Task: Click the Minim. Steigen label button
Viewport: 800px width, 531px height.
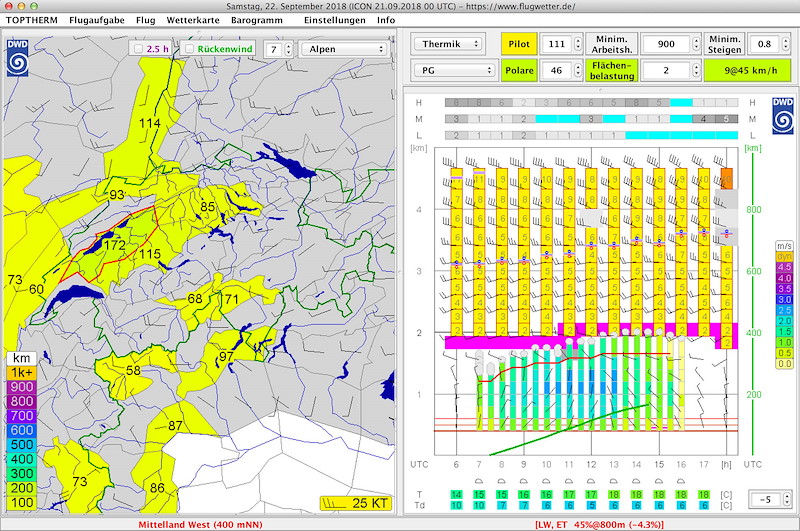Action: pos(724,44)
